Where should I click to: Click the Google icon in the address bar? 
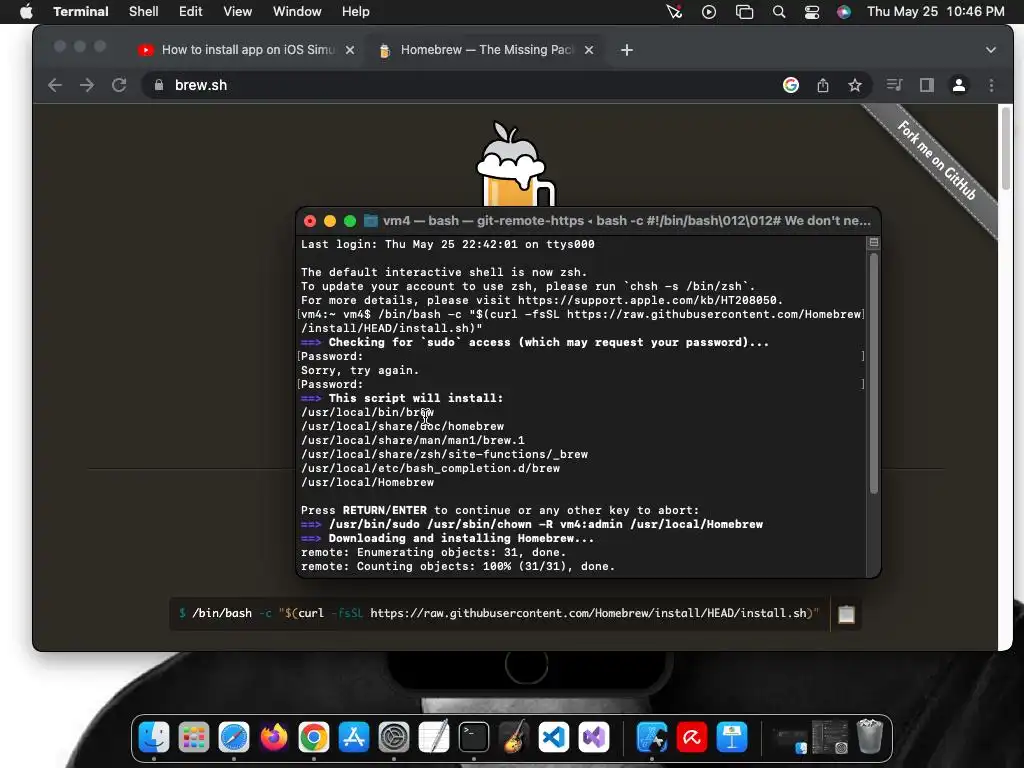[791, 85]
